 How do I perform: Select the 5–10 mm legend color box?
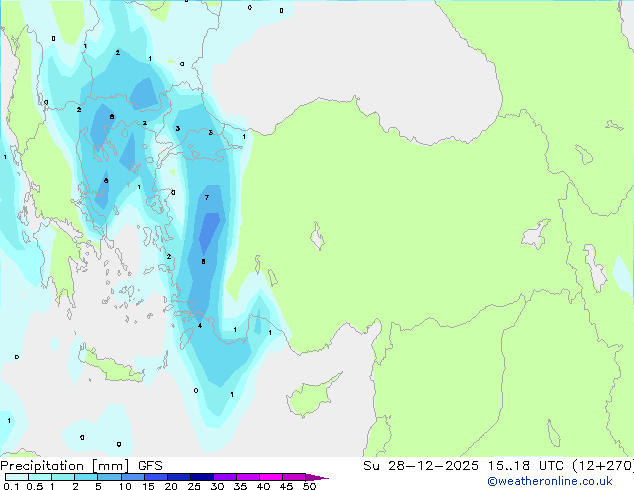tap(109, 477)
